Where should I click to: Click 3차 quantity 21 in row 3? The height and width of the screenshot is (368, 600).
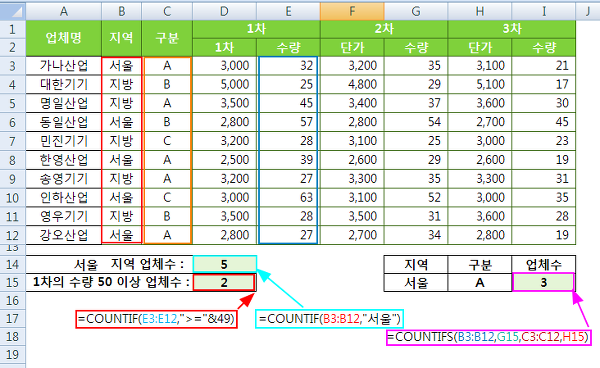click(544, 66)
